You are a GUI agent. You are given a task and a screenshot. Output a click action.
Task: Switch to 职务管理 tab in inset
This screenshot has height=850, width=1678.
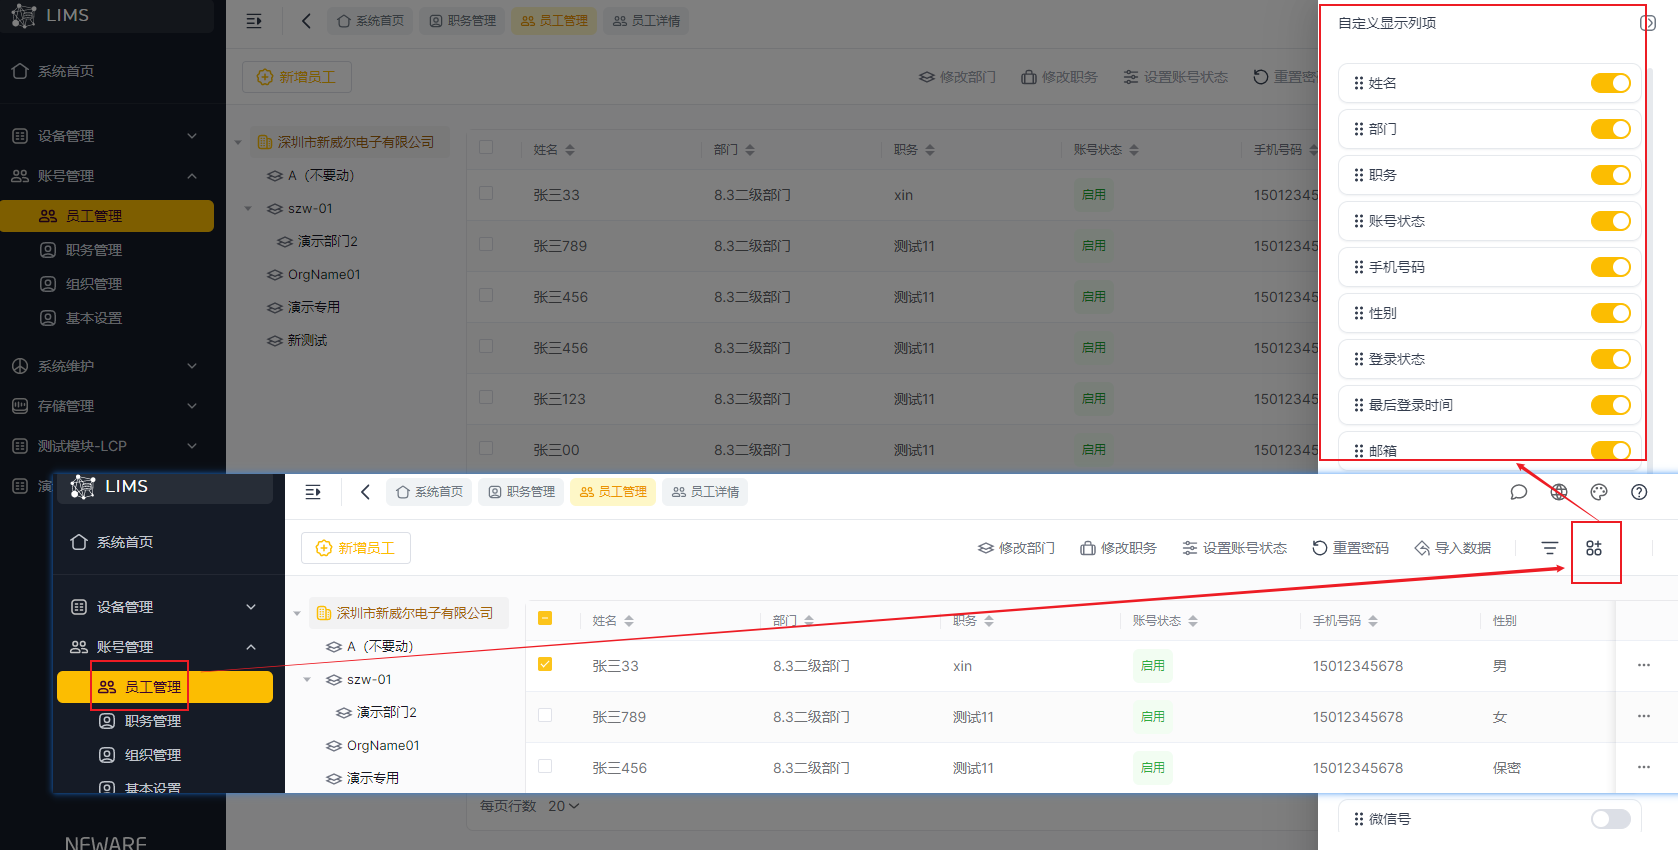pyautogui.click(x=521, y=492)
